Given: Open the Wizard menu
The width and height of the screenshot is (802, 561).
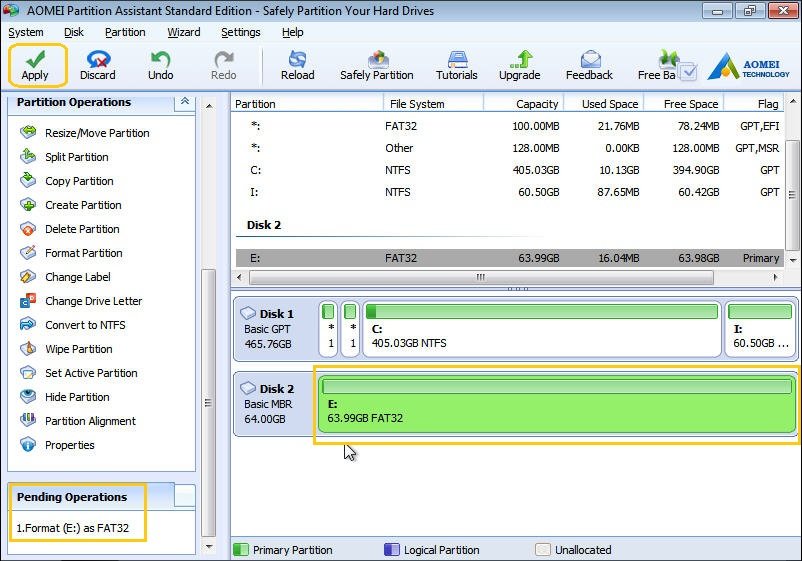Looking at the screenshot, I should (184, 32).
